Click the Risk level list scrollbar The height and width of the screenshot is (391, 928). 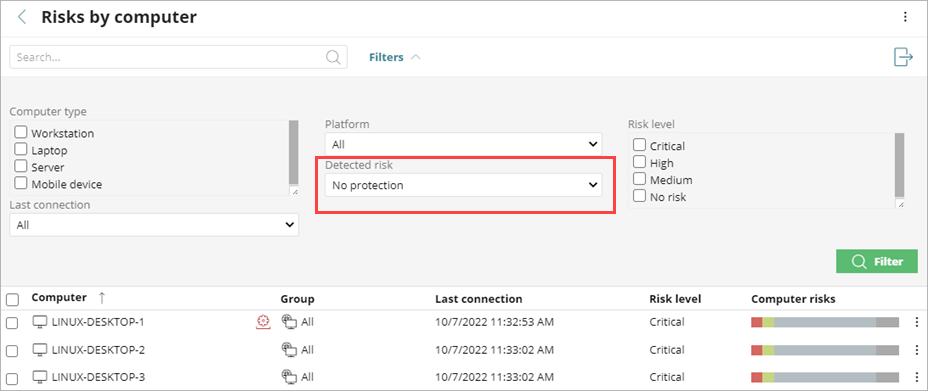[900, 165]
